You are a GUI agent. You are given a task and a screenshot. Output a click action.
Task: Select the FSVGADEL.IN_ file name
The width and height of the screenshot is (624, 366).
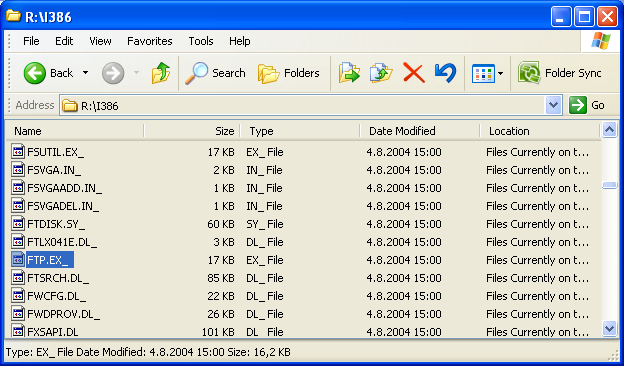63,206
